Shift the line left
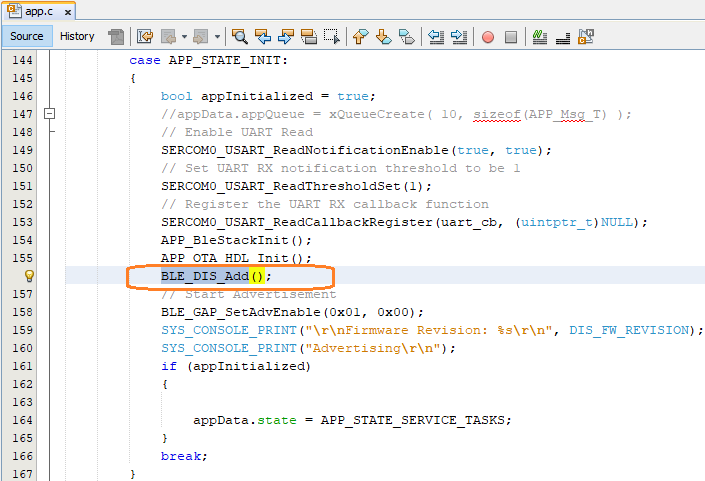The image size is (705, 481). click(436, 37)
